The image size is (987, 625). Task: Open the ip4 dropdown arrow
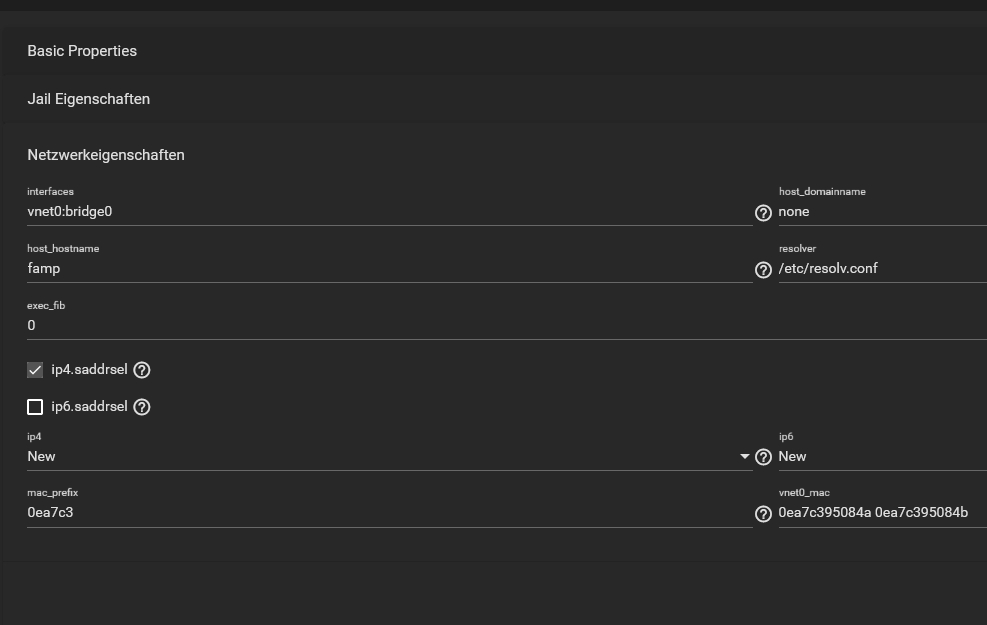(x=745, y=457)
